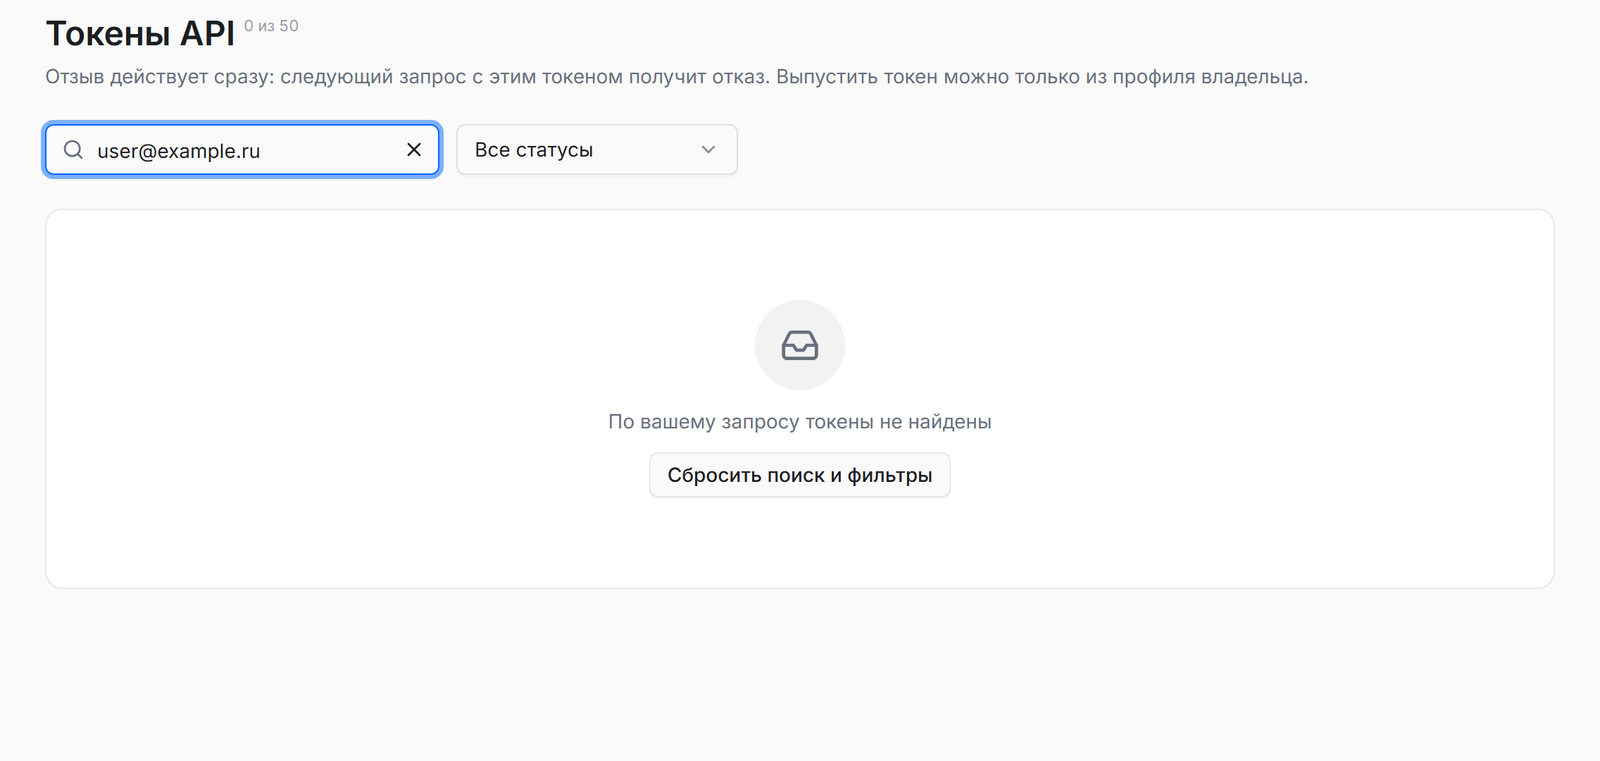
Task: Click the empty inbox tray icon
Action: click(x=800, y=345)
